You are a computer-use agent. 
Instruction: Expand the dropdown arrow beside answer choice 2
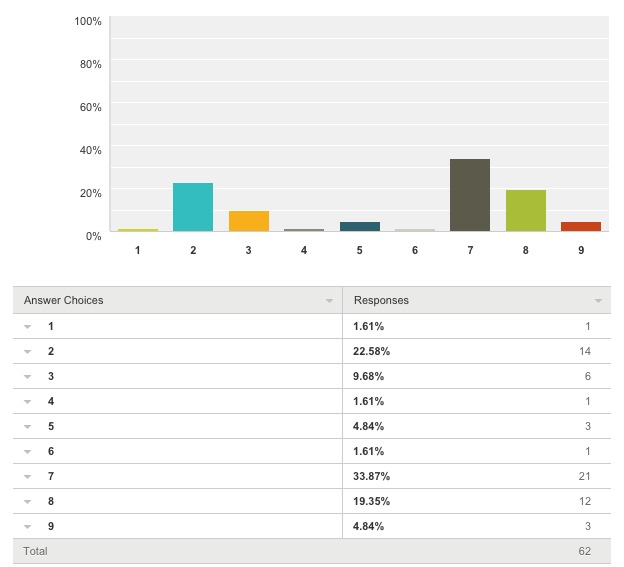27,352
